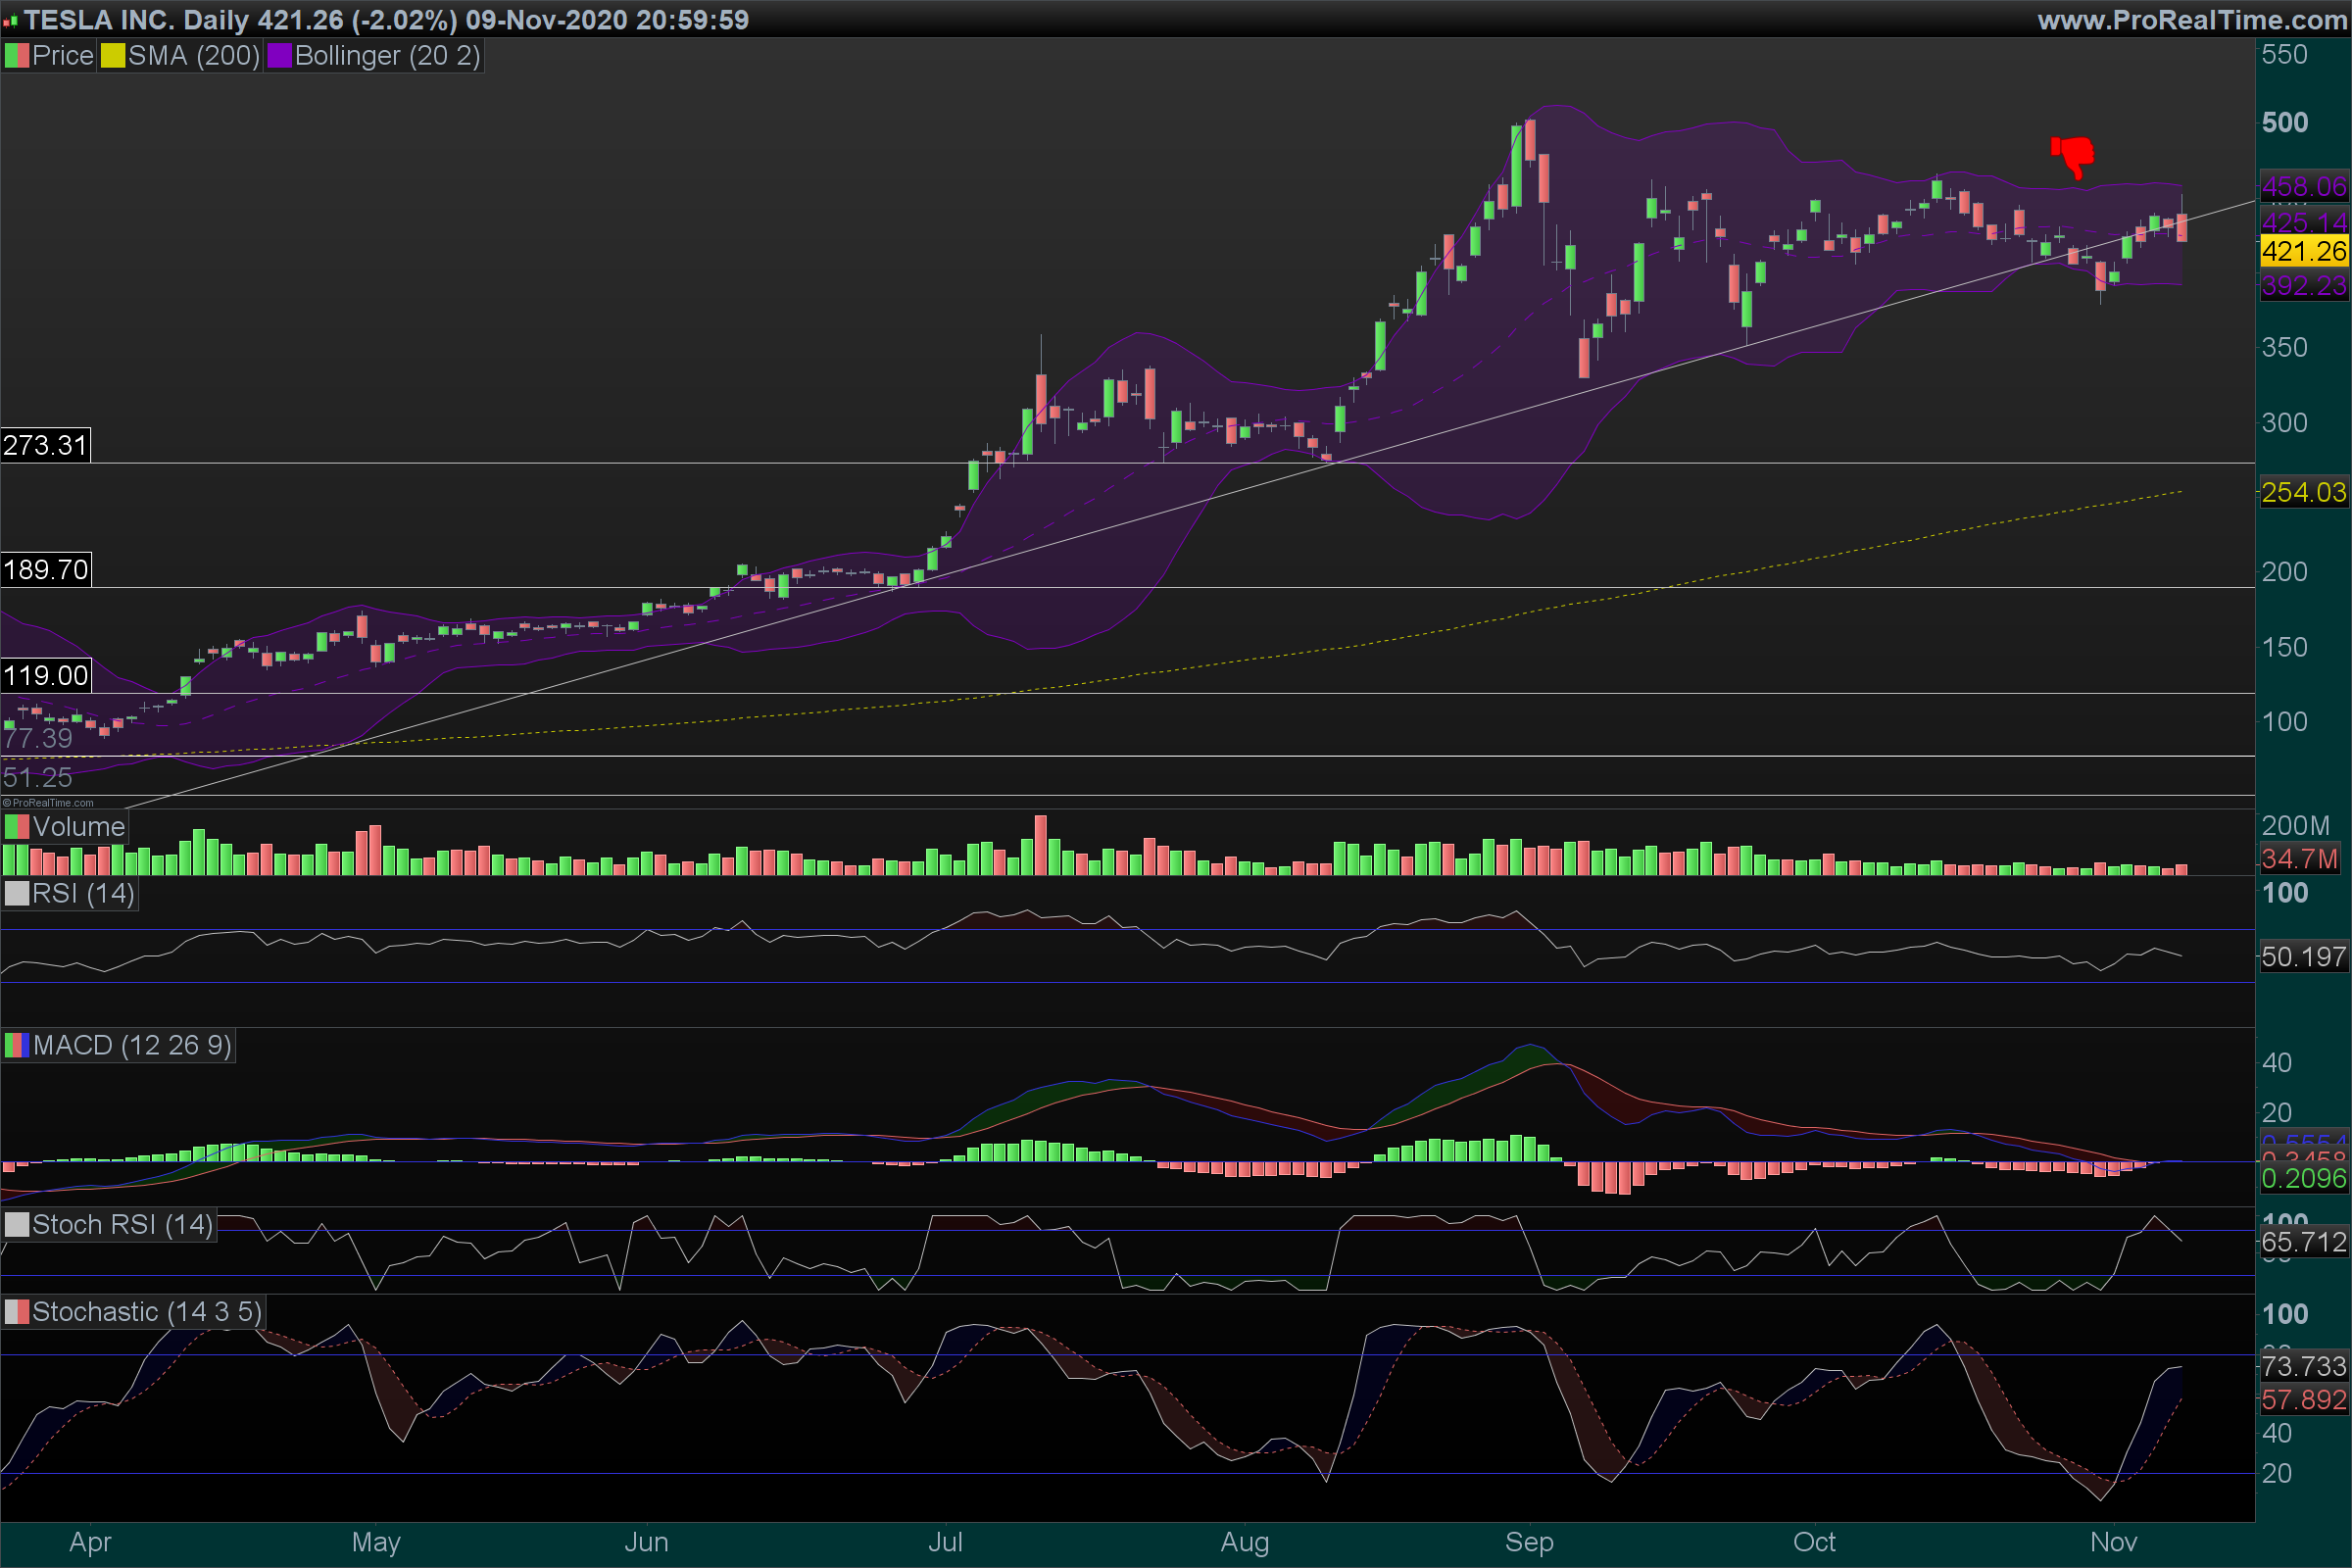The image size is (2352, 1568).
Task: Click the yellow 421.26 current price tag
Action: (x=2304, y=251)
